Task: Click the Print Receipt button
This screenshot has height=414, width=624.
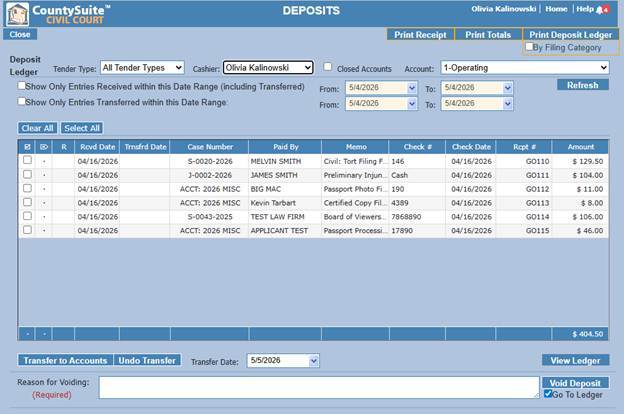Action: coord(420,35)
